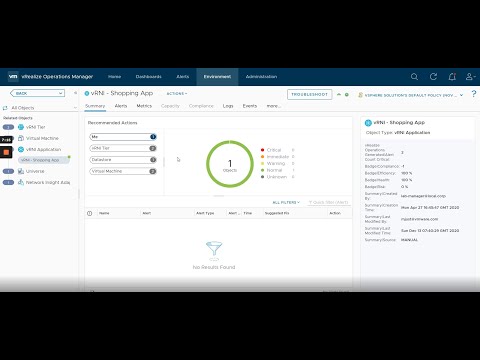
Task: Refresh using the circular arrow icon
Action: (433, 77)
